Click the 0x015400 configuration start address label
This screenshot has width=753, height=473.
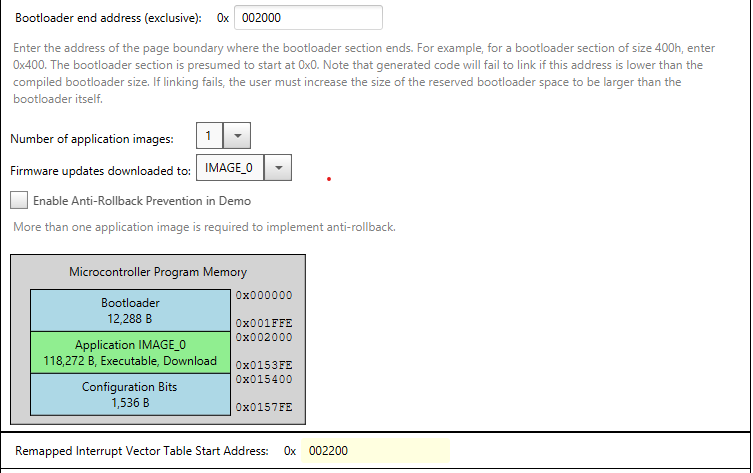(264, 379)
